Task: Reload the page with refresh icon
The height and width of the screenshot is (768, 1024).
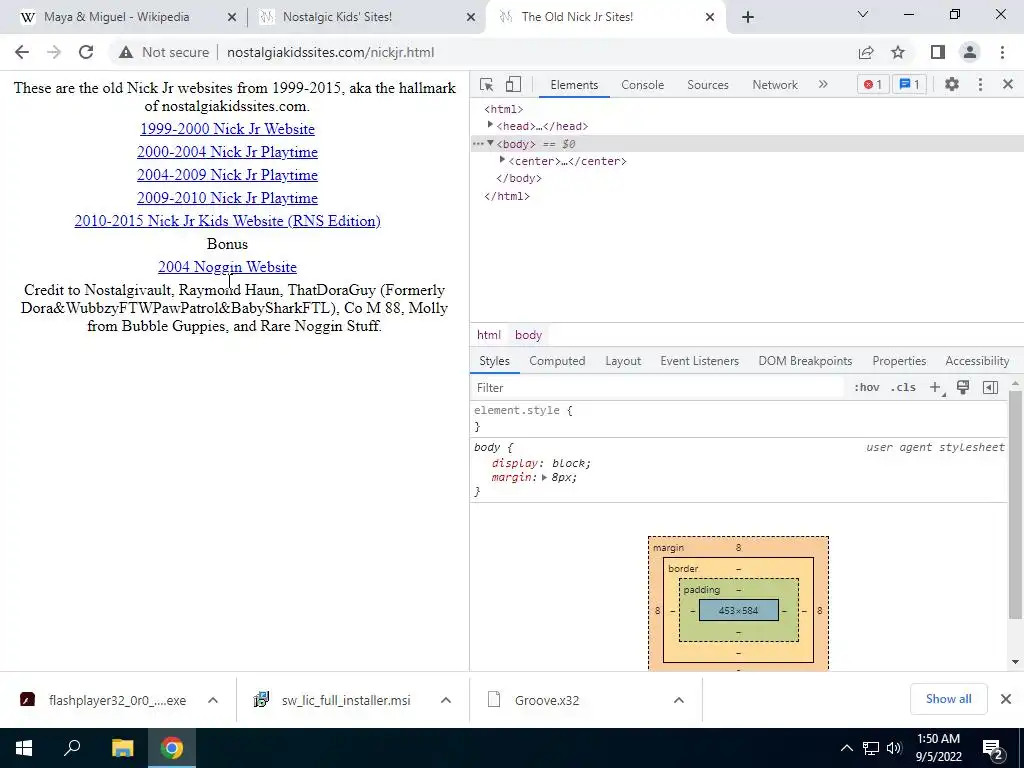Action: [x=86, y=52]
